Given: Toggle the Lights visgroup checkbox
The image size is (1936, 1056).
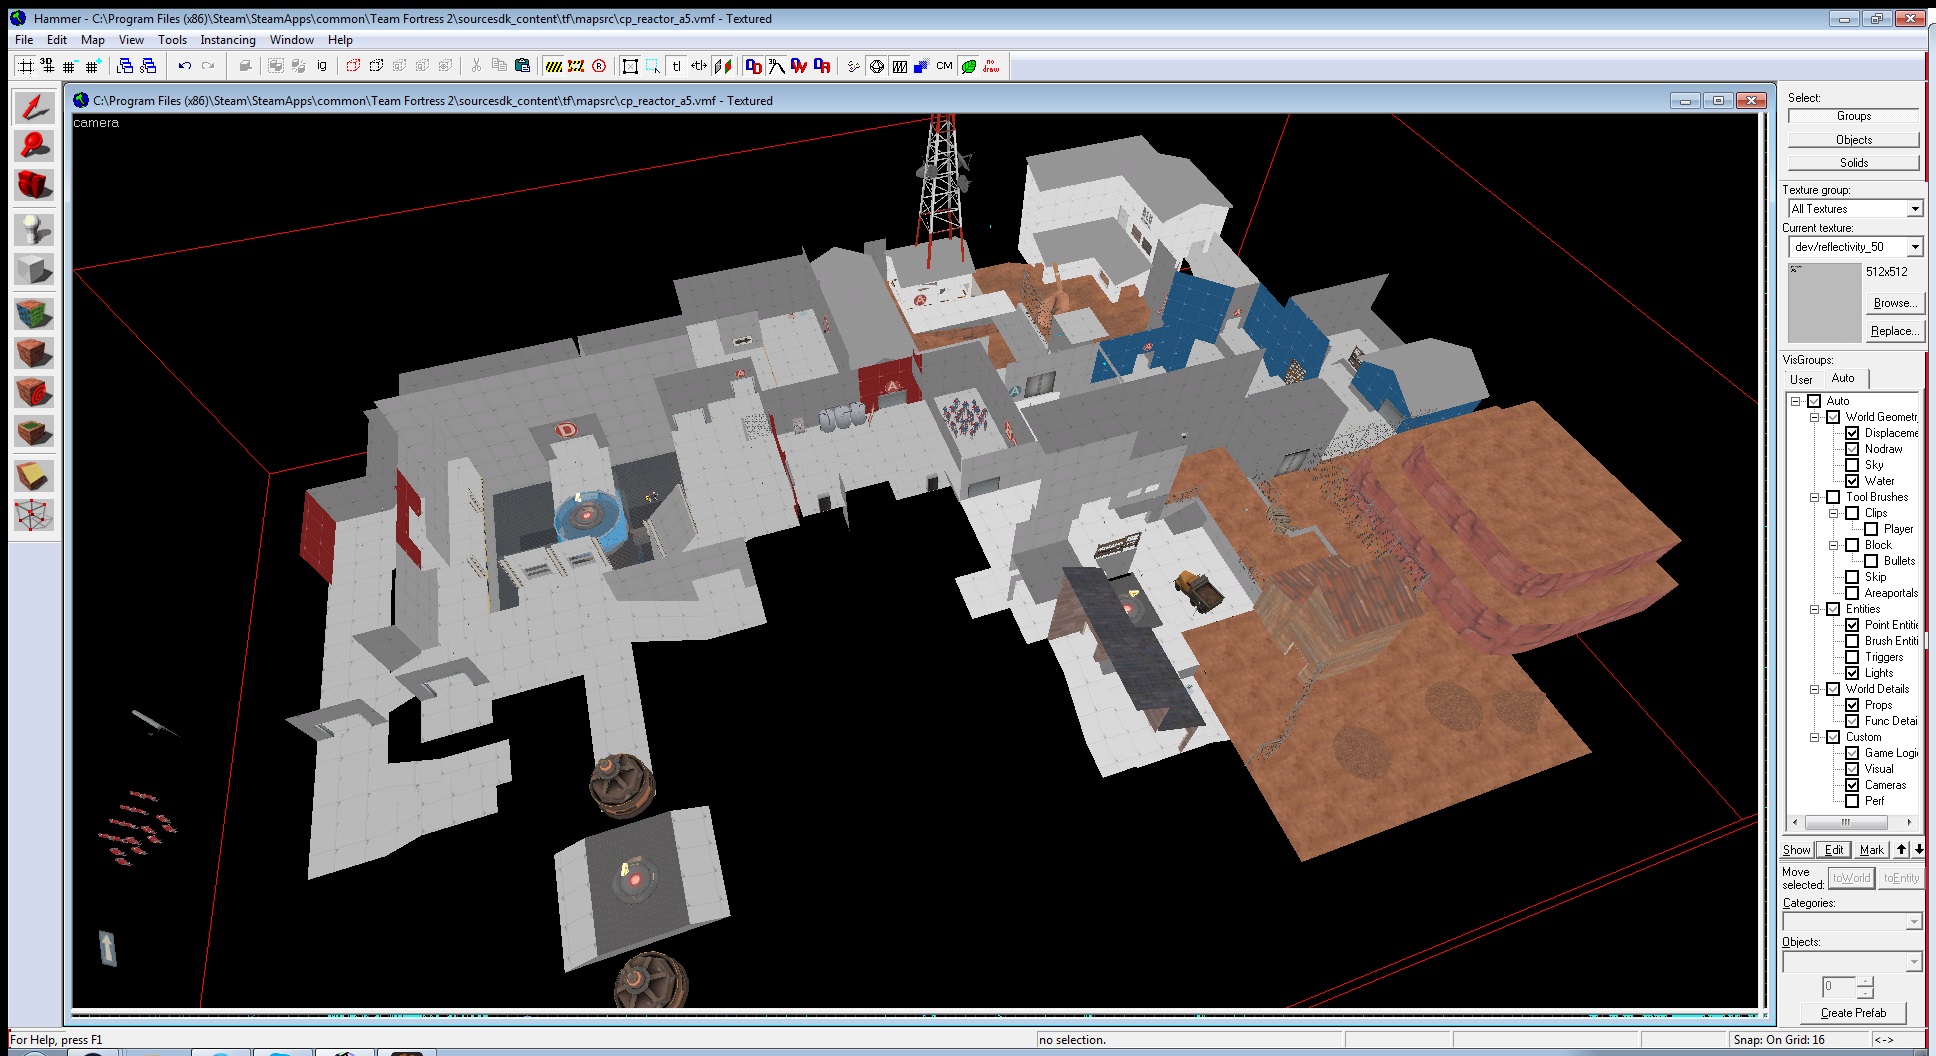Looking at the screenshot, I should click(1852, 673).
